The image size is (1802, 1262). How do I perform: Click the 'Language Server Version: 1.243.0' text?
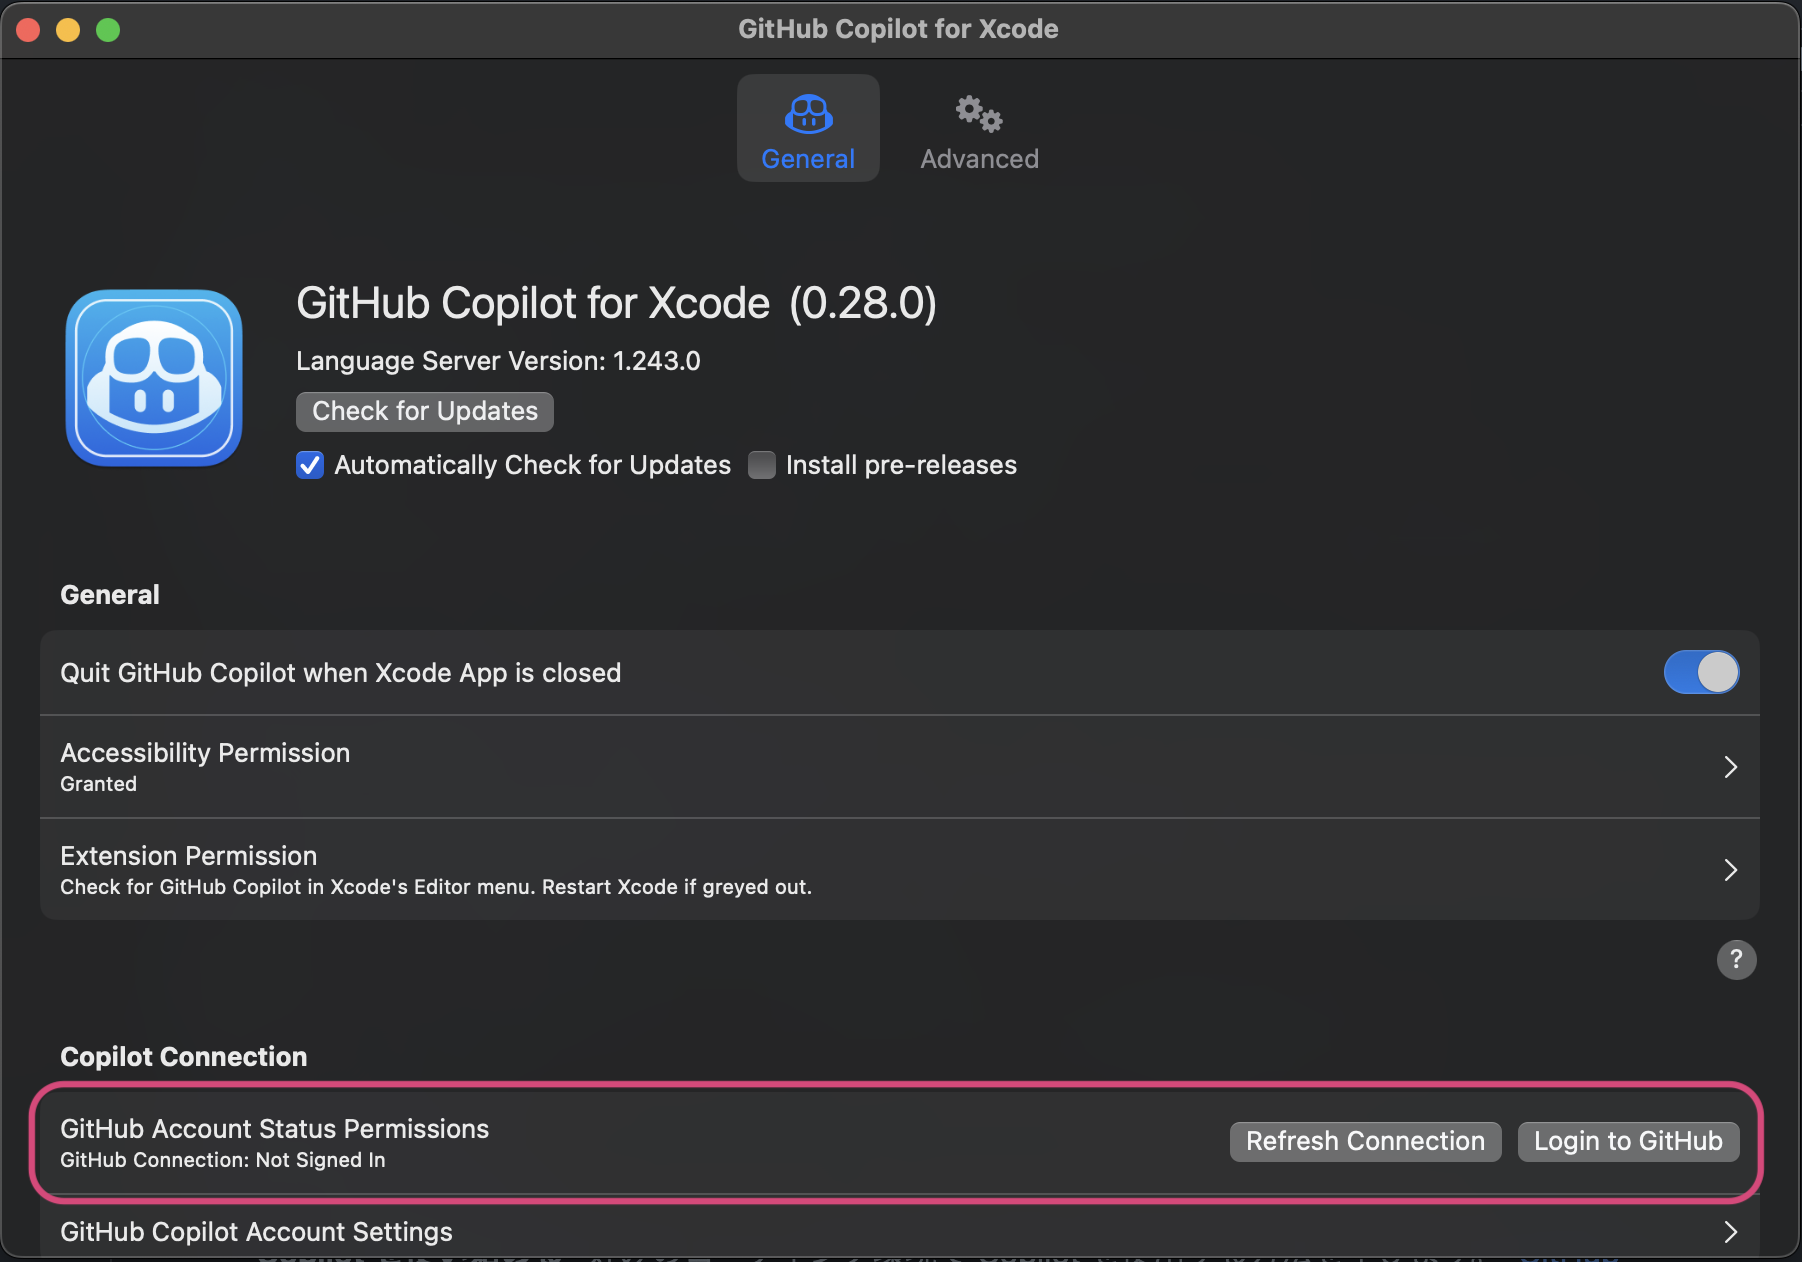point(498,361)
